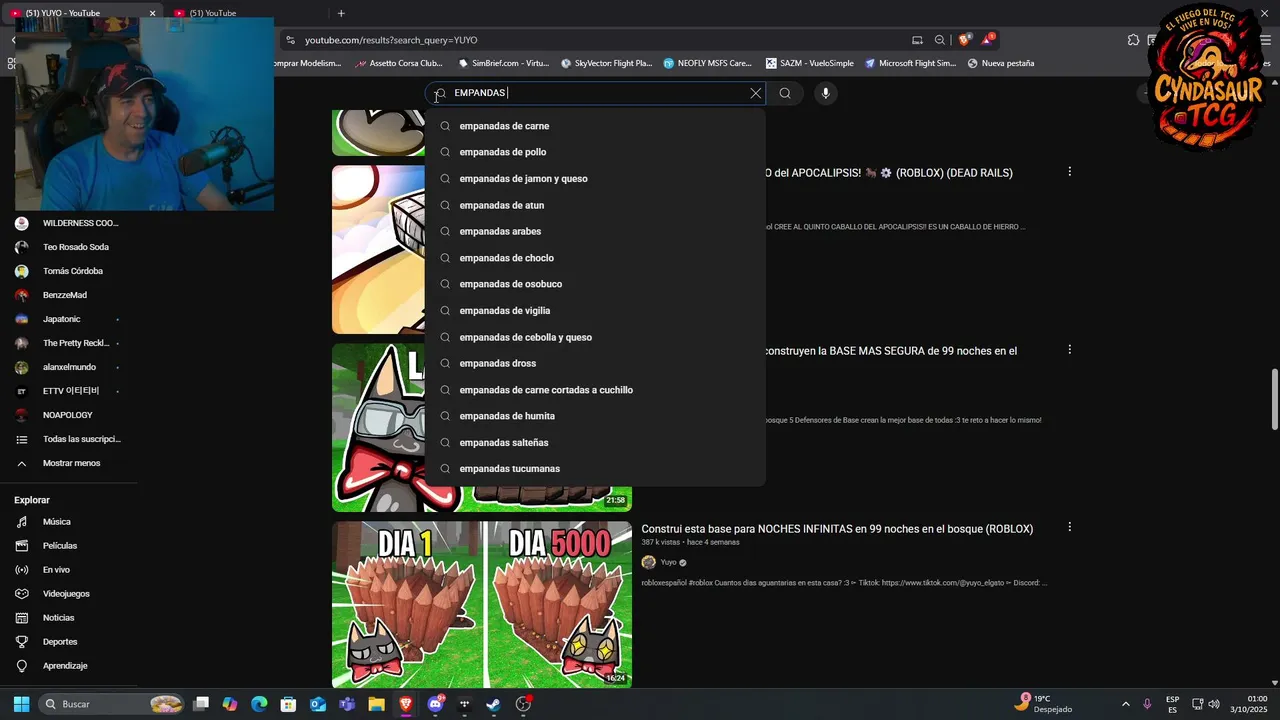Open Discord from the taskbar
The image size is (1280, 720).
[x=435, y=704]
